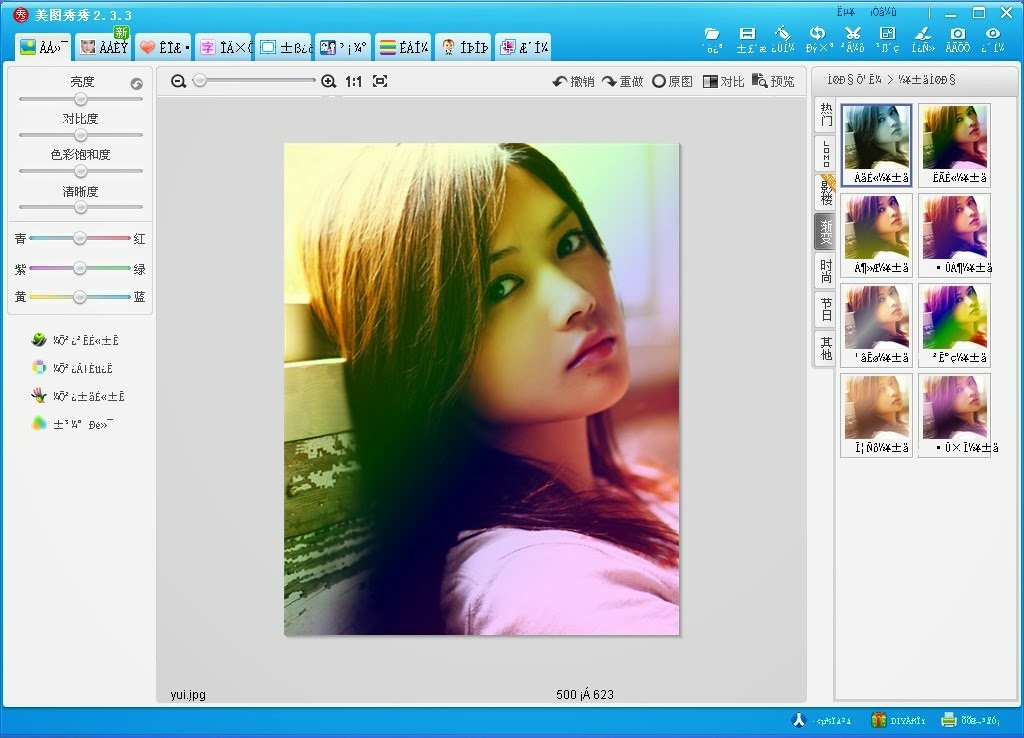The width and height of the screenshot is (1024, 738).
Task: Click the zoom in magnifier icon
Action: pyautogui.click(x=328, y=81)
